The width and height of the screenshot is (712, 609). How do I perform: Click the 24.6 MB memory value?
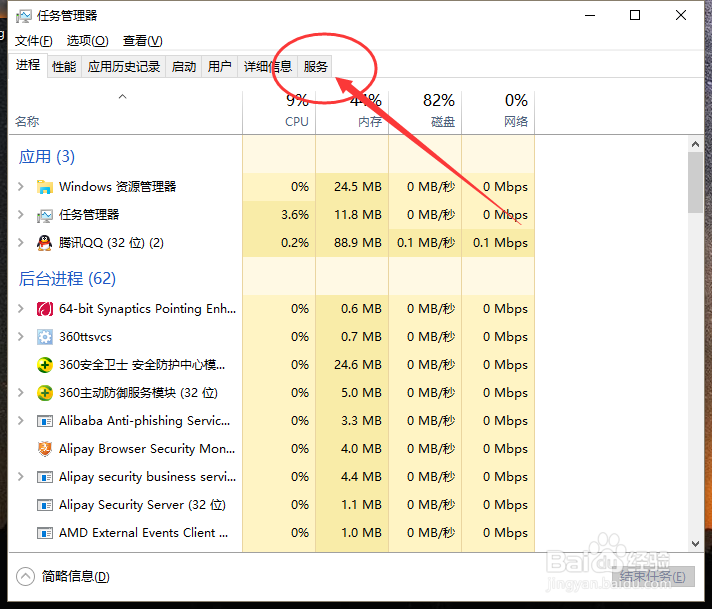pos(358,365)
